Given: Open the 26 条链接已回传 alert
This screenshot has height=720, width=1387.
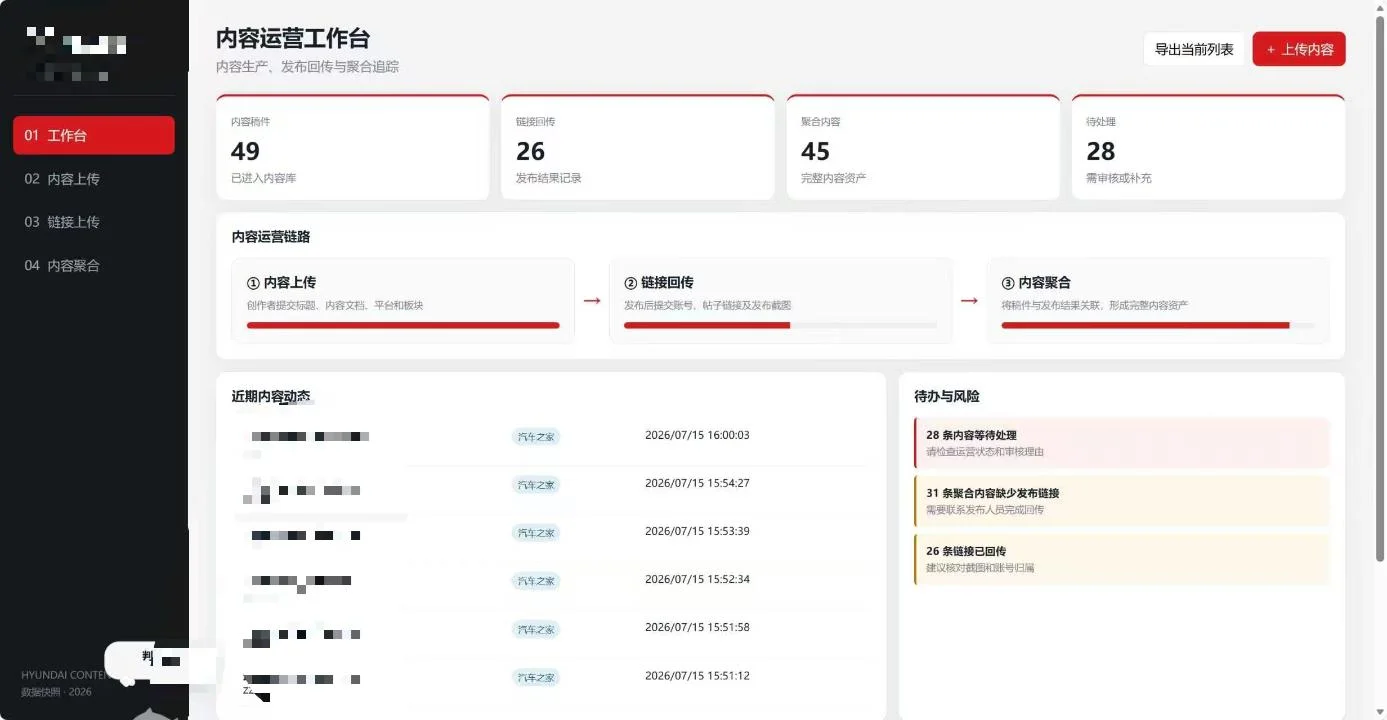Looking at the screenshot, I should point(1122,559).
